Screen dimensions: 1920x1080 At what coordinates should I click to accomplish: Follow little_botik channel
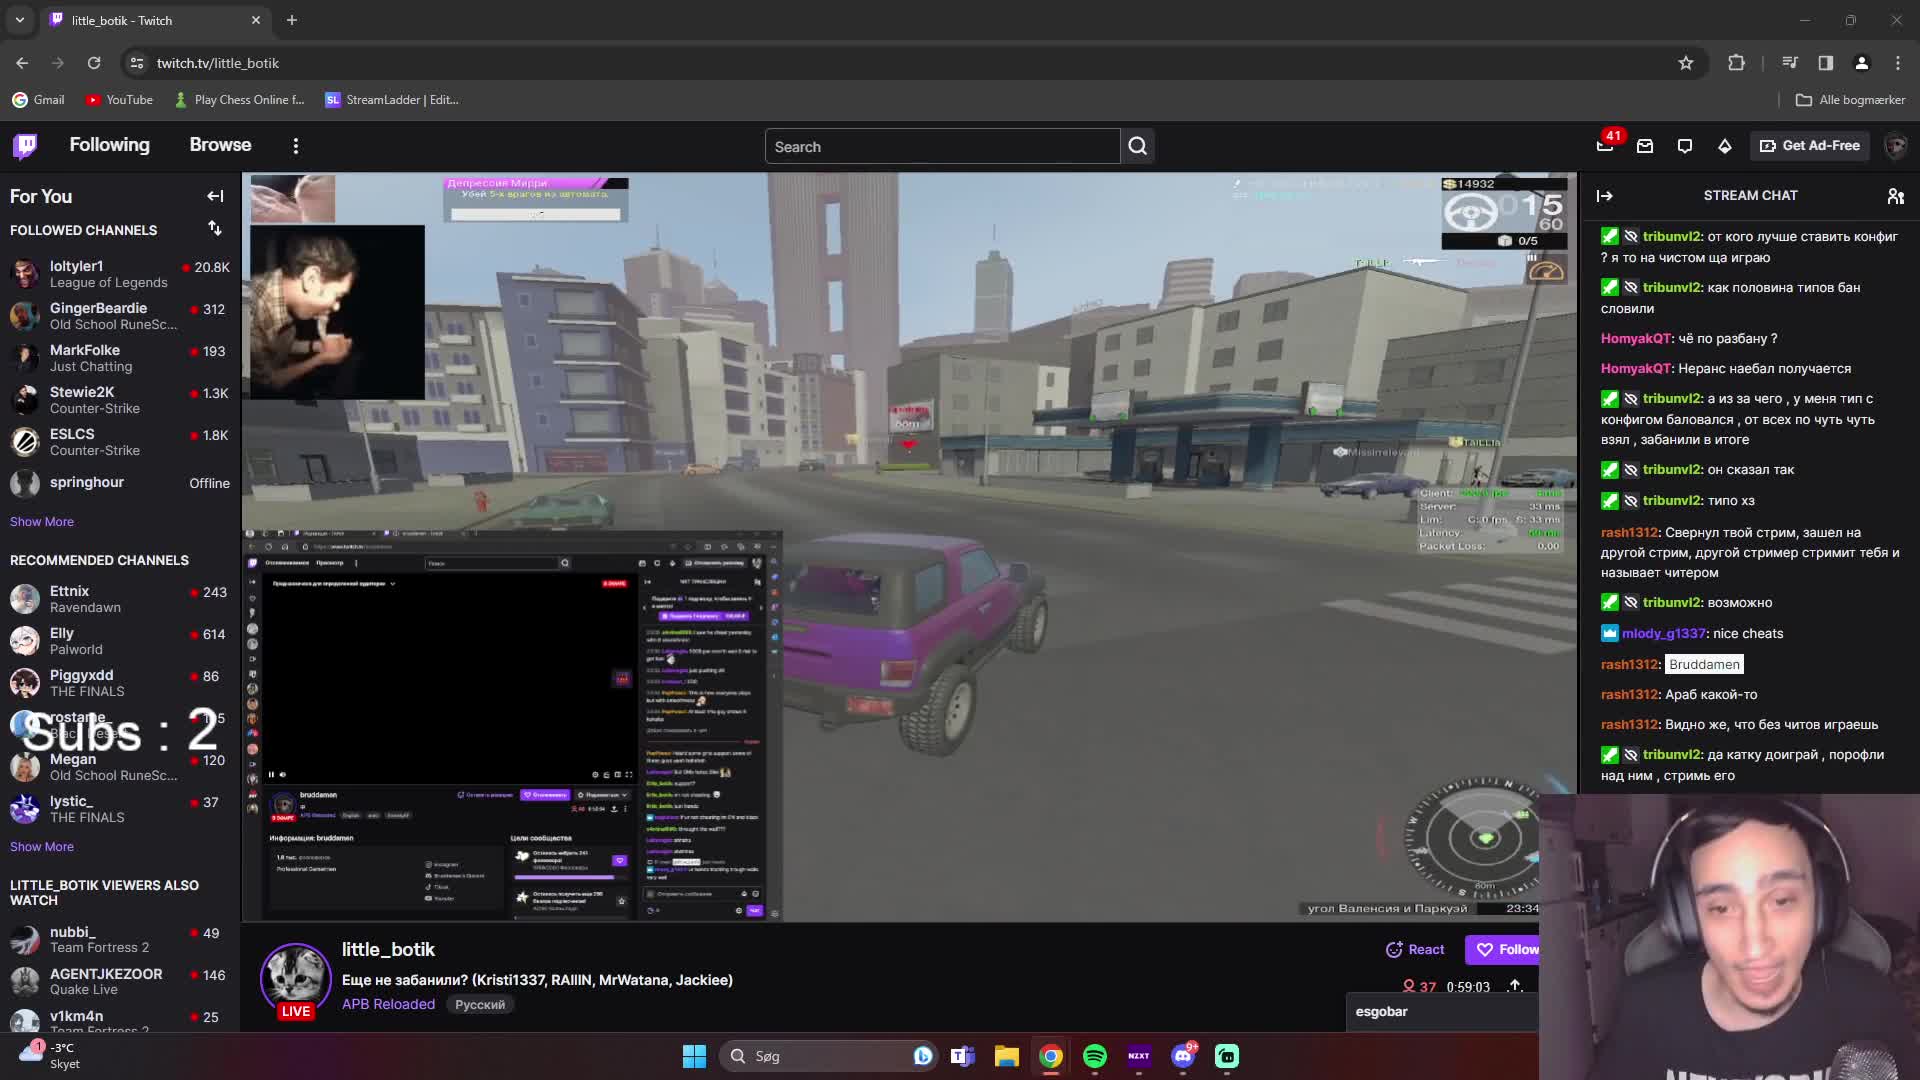(1503, 950)
